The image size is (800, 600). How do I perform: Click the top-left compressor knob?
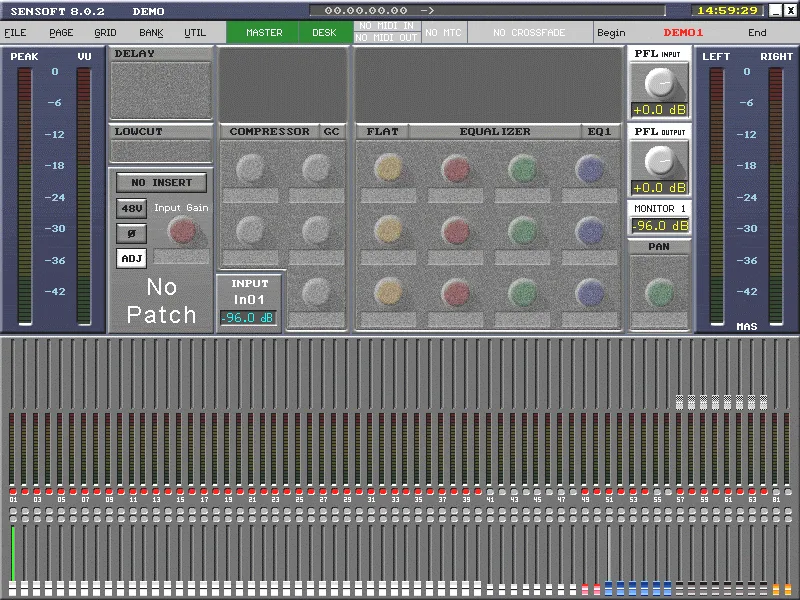[250, 167]
